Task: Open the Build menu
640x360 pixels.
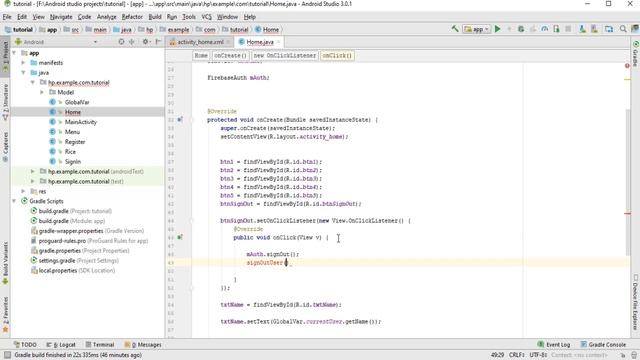Action: 155,17
